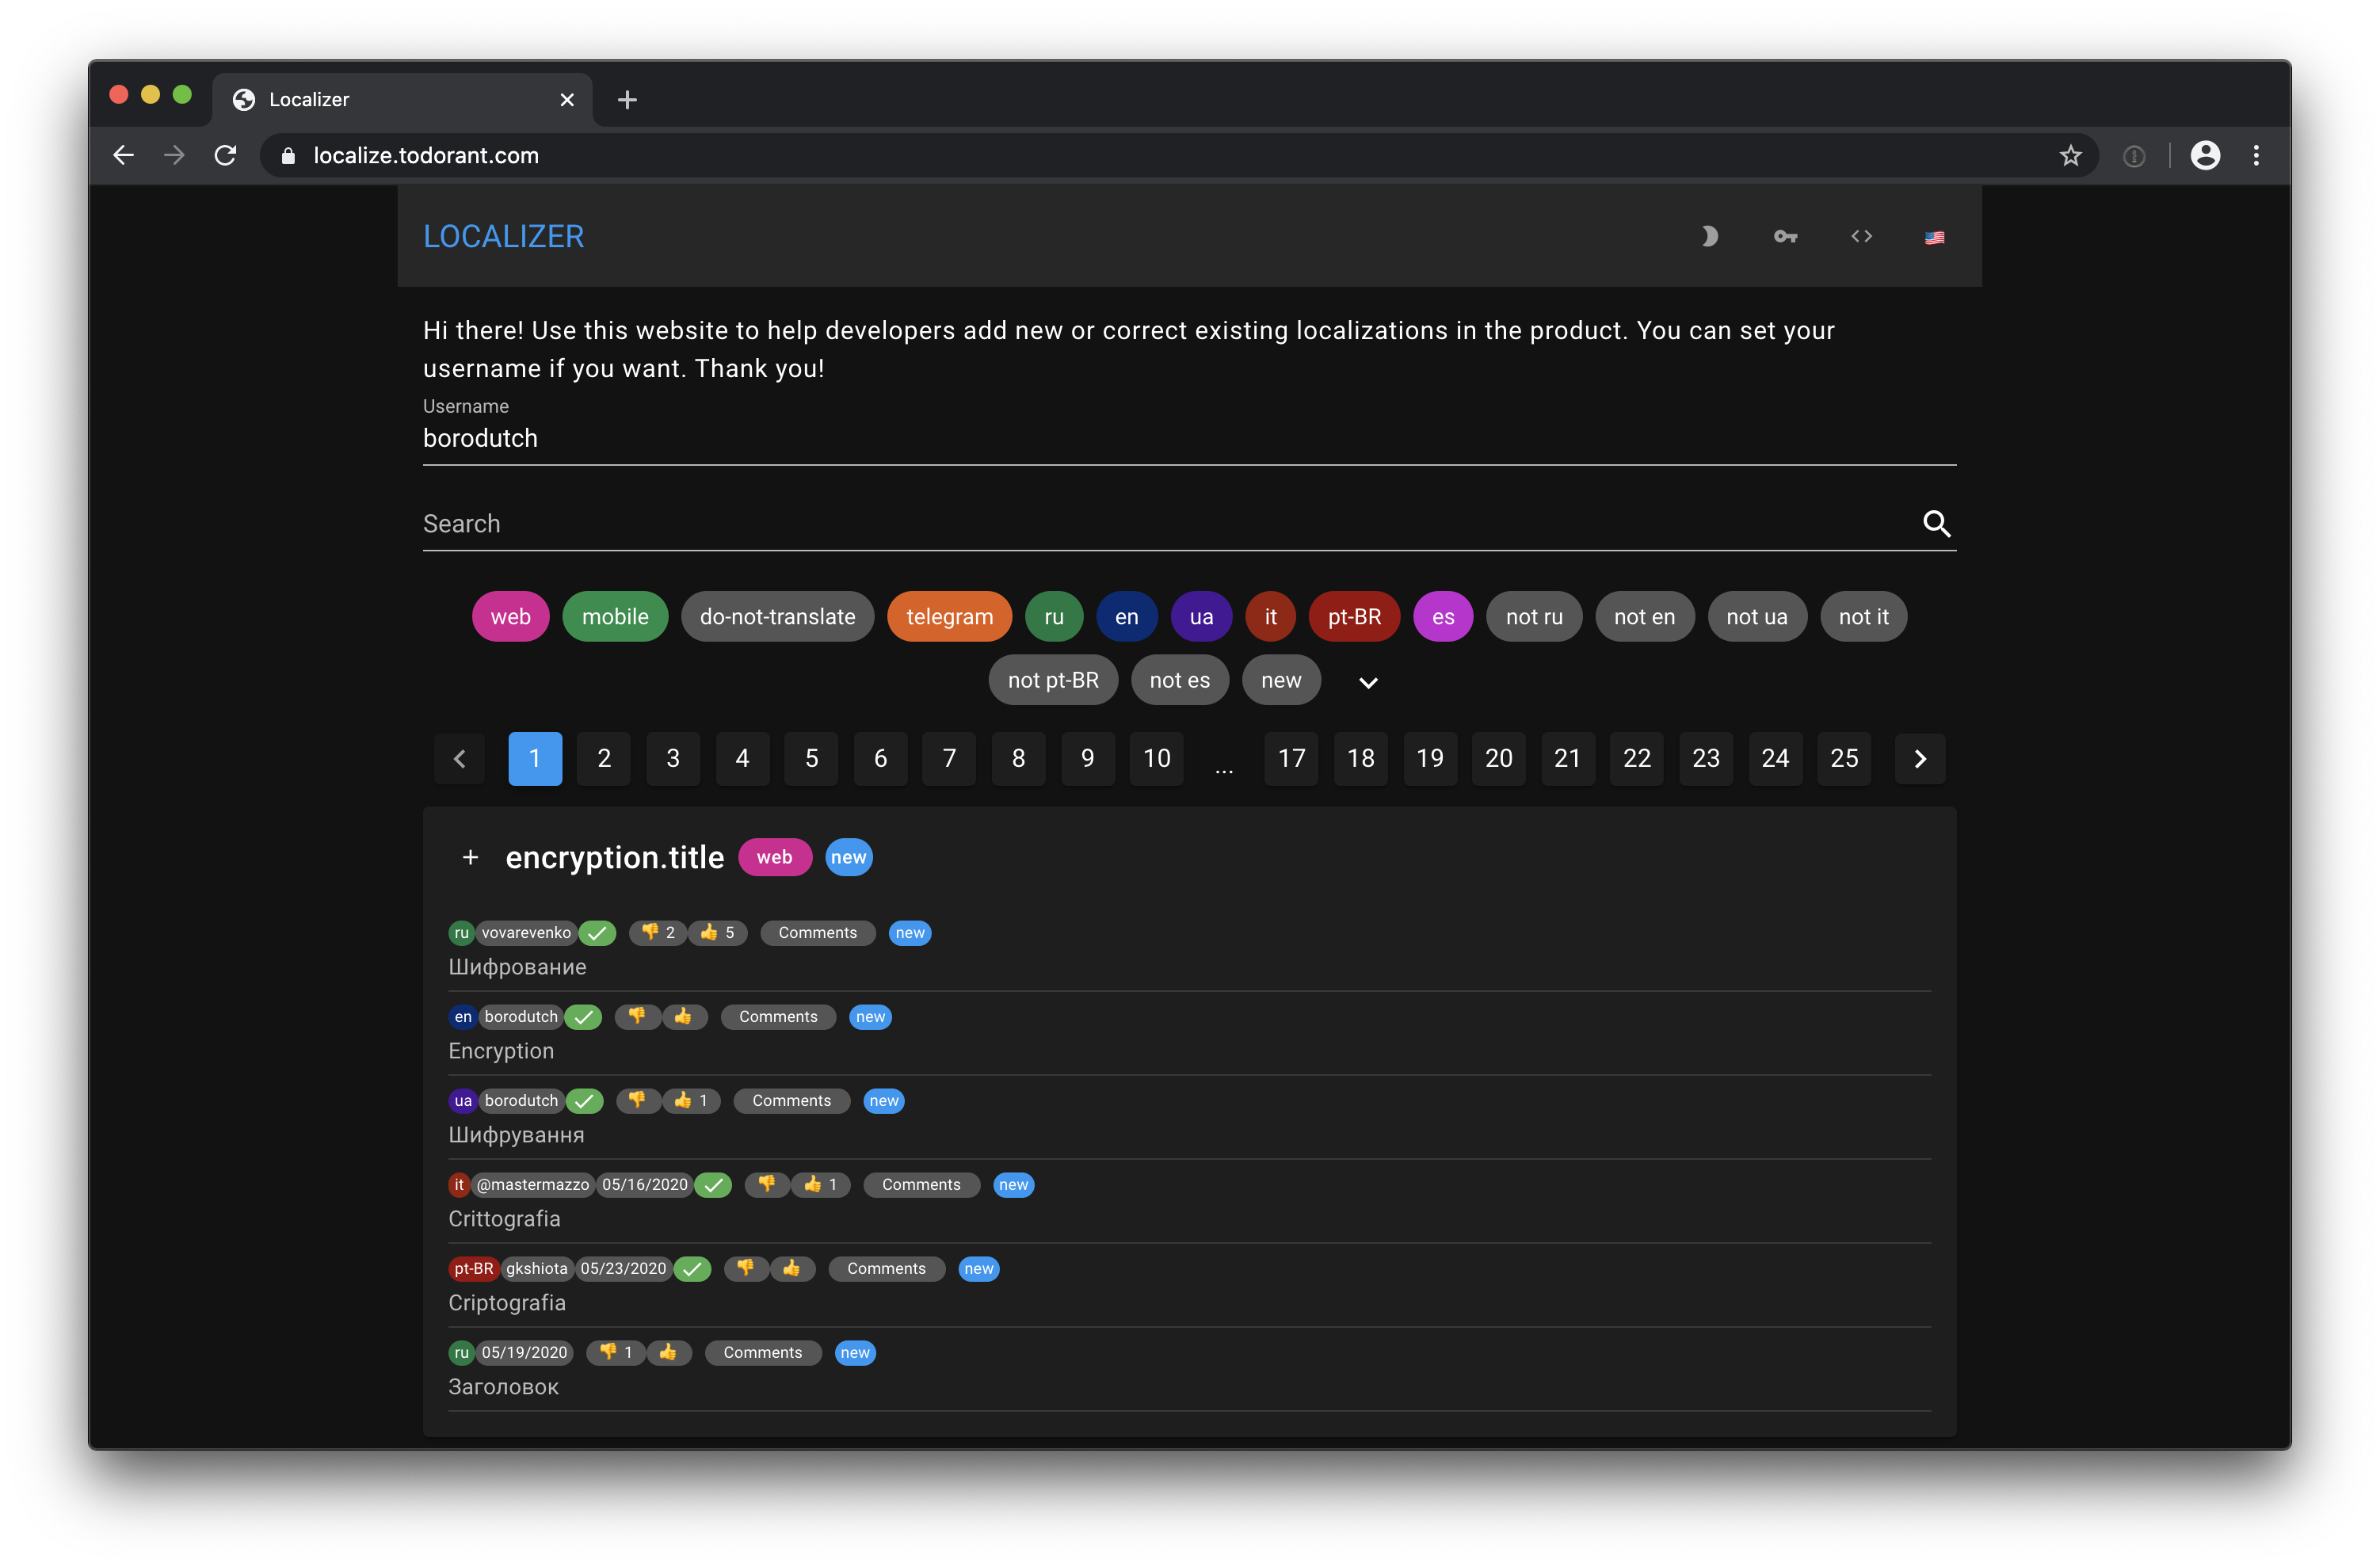Toggle the mobile tag filter
Screen dimensions: 2380x1567
[614, 616]
